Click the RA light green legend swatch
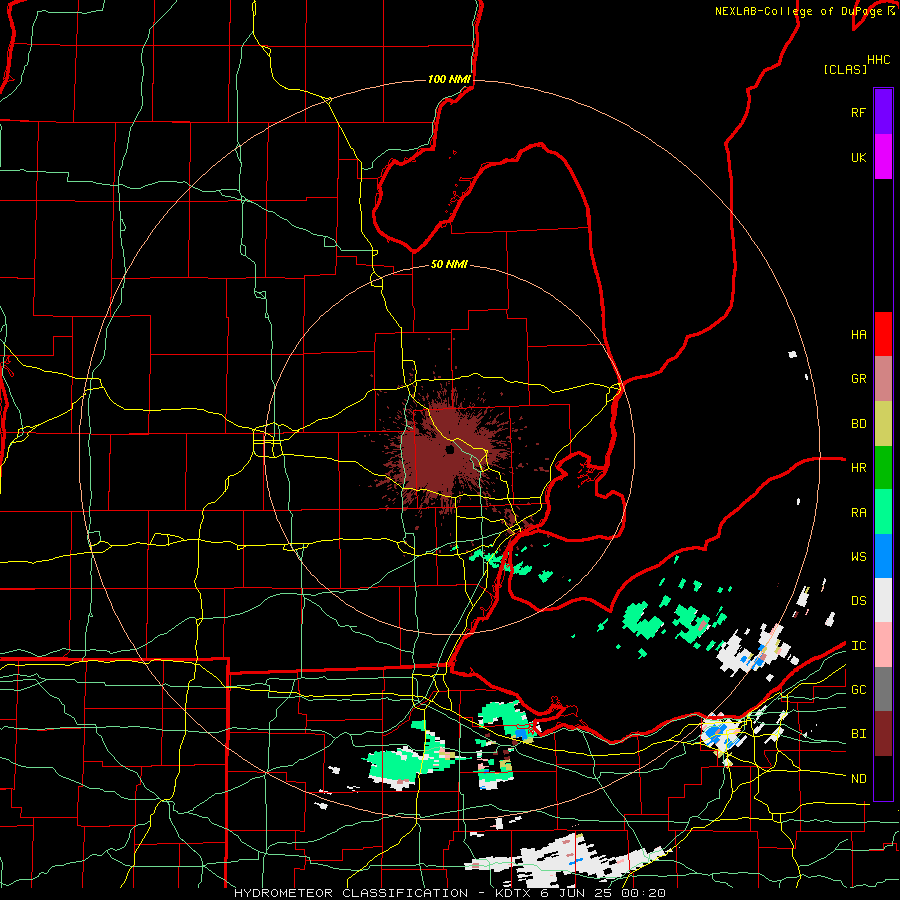This screenshot has width=900, height=900. (x=883, y=512)
